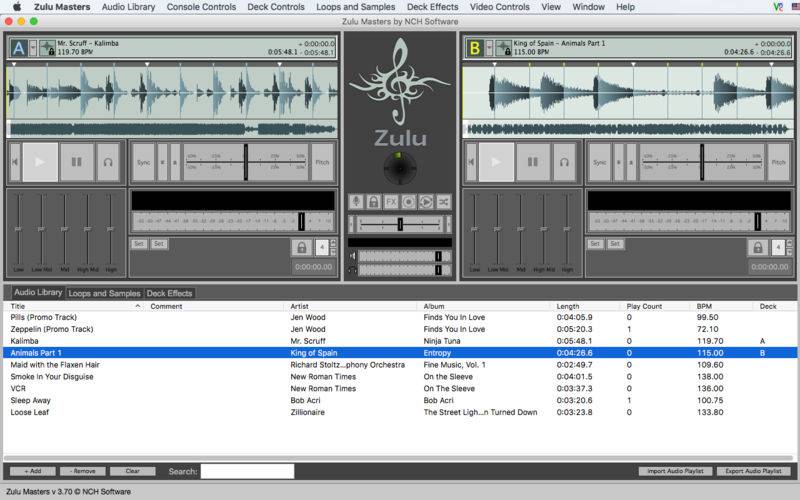Nudge crossfader right with arrow button

[x=448, y=223]
